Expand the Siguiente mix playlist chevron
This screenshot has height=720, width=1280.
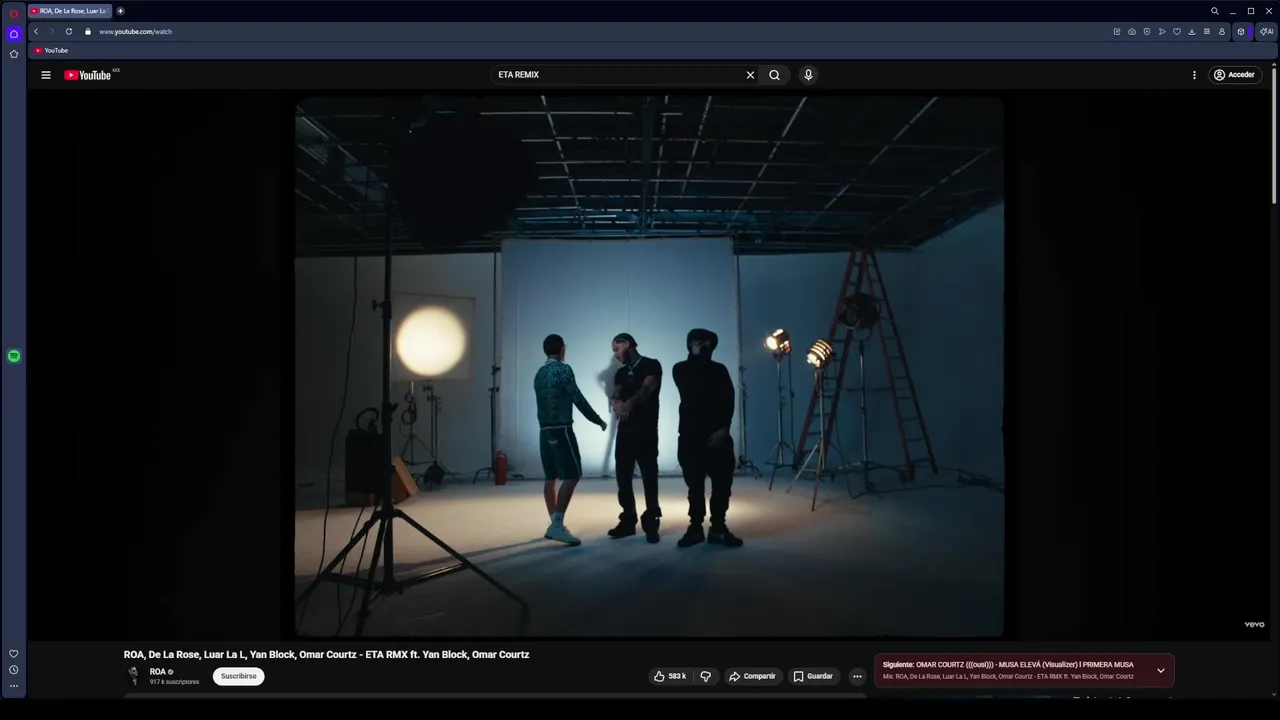click(1161, 670)
